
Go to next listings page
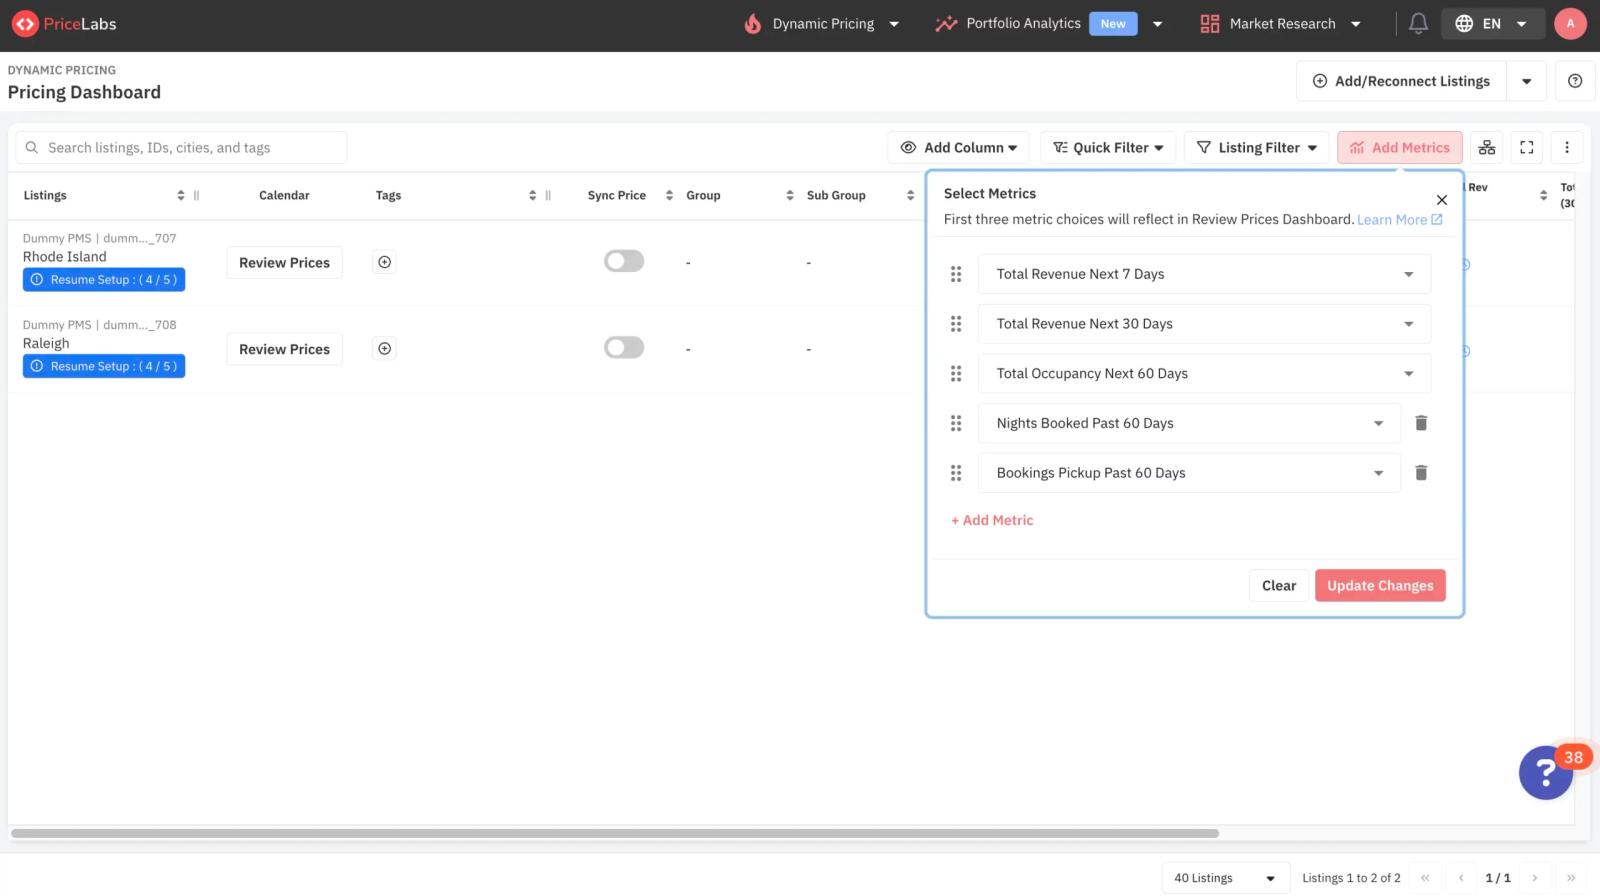pyautogui.click(x=1535, y=878)
